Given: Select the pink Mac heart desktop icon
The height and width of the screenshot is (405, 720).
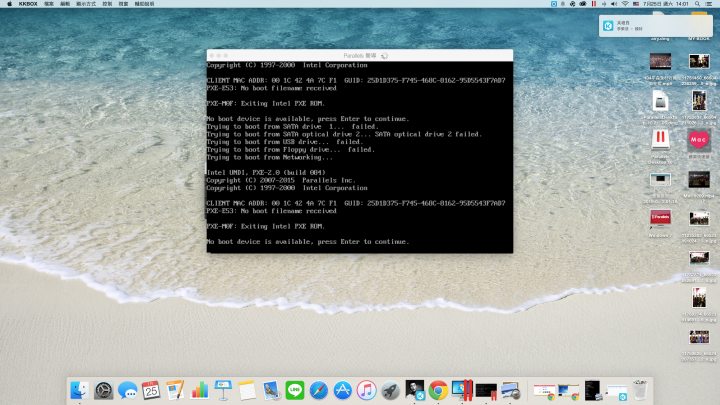Looking at the screenshot, I should coord(699,140).
